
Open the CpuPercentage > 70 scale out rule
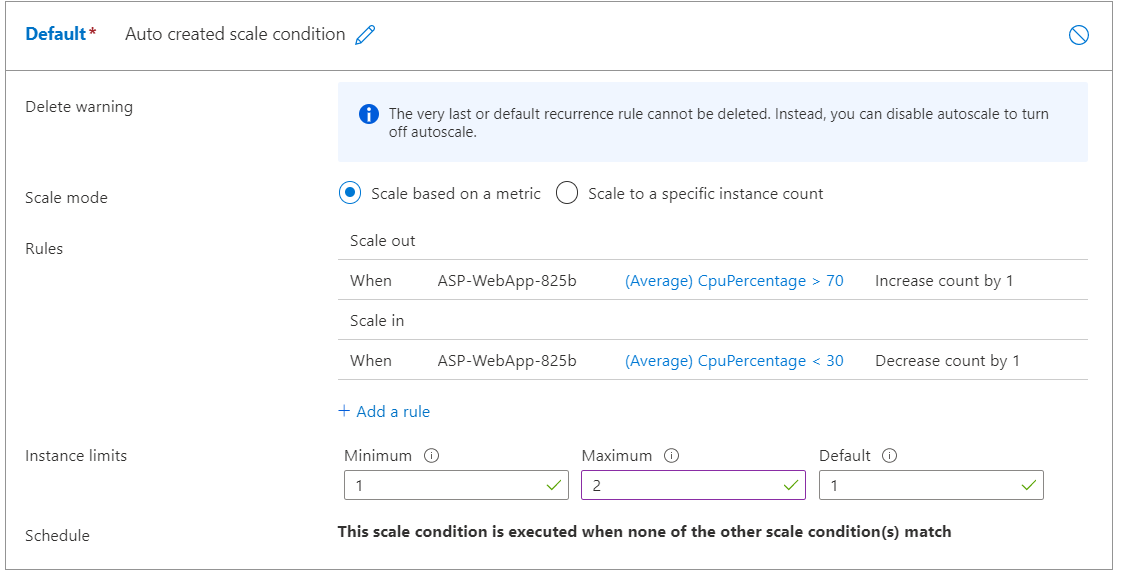click(x=734, y=281)
